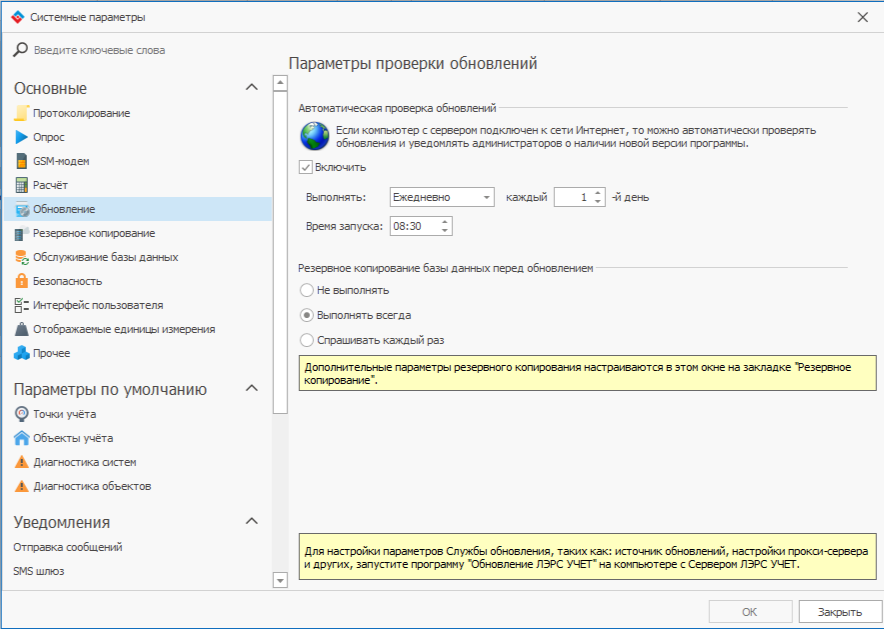Select the GSM-модем SIM card icon

[x=21, y=161]
